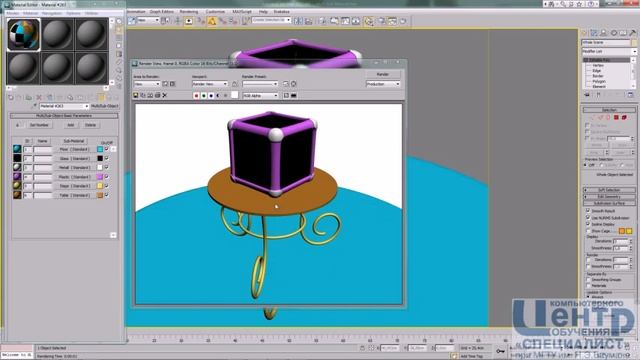Open the Help menu
Image resolution: width=640 pixels, height=360 pixels.
click(263, 12)
